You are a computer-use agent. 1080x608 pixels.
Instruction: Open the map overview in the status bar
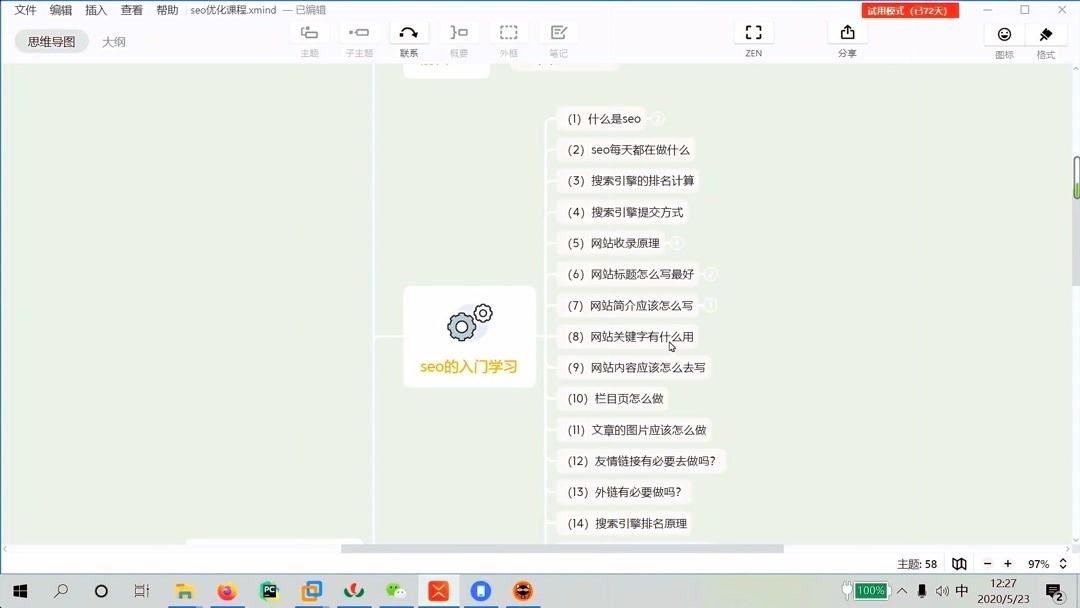point(959,563)
